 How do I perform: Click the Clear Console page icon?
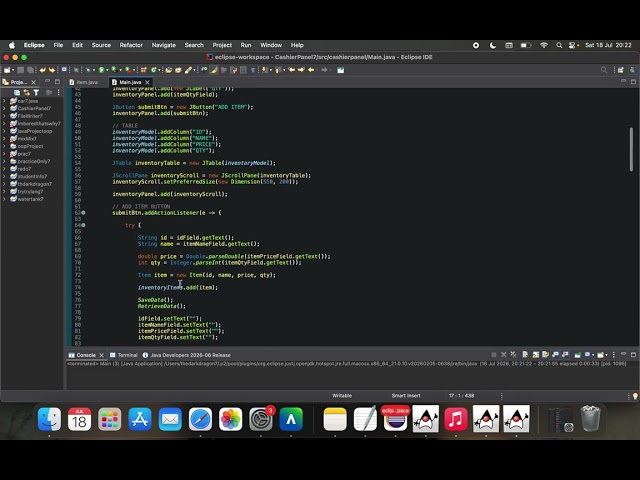click(525, 355)
